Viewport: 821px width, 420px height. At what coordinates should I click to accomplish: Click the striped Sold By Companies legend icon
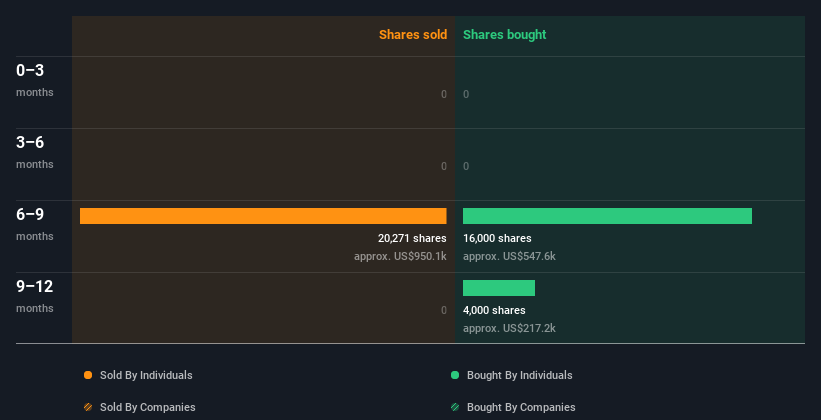(88, 407)
